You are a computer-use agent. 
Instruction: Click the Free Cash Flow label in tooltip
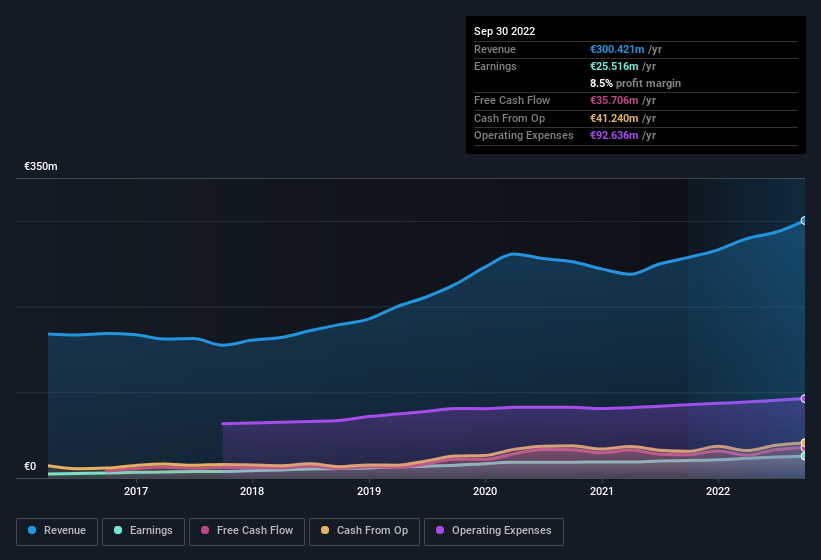[512, 100]
